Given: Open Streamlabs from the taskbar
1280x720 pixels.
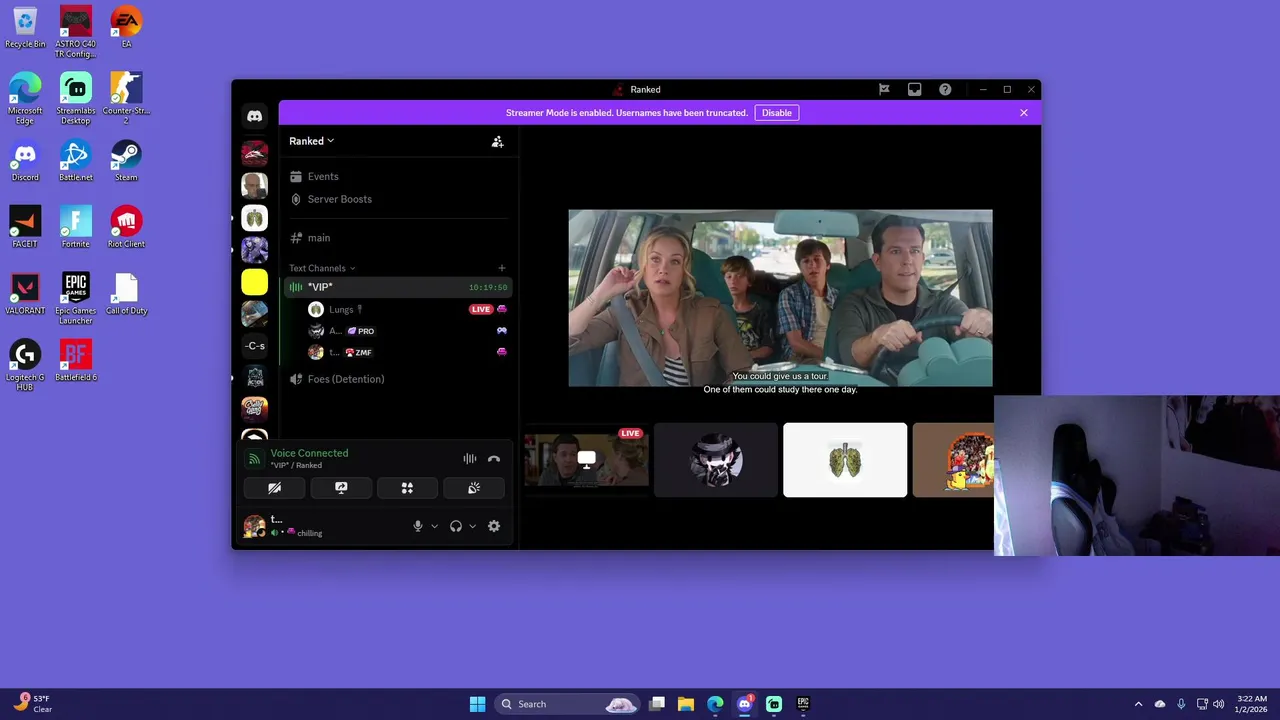Looking at the screenshot, I should 774,704.
